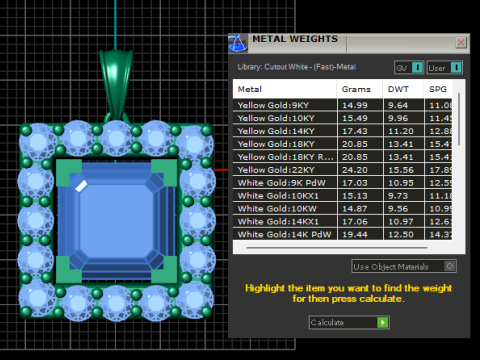The height and width of the screenshot is (360, 480).
Task: Click the 24.20 grams value
Action: click(355, 170)
